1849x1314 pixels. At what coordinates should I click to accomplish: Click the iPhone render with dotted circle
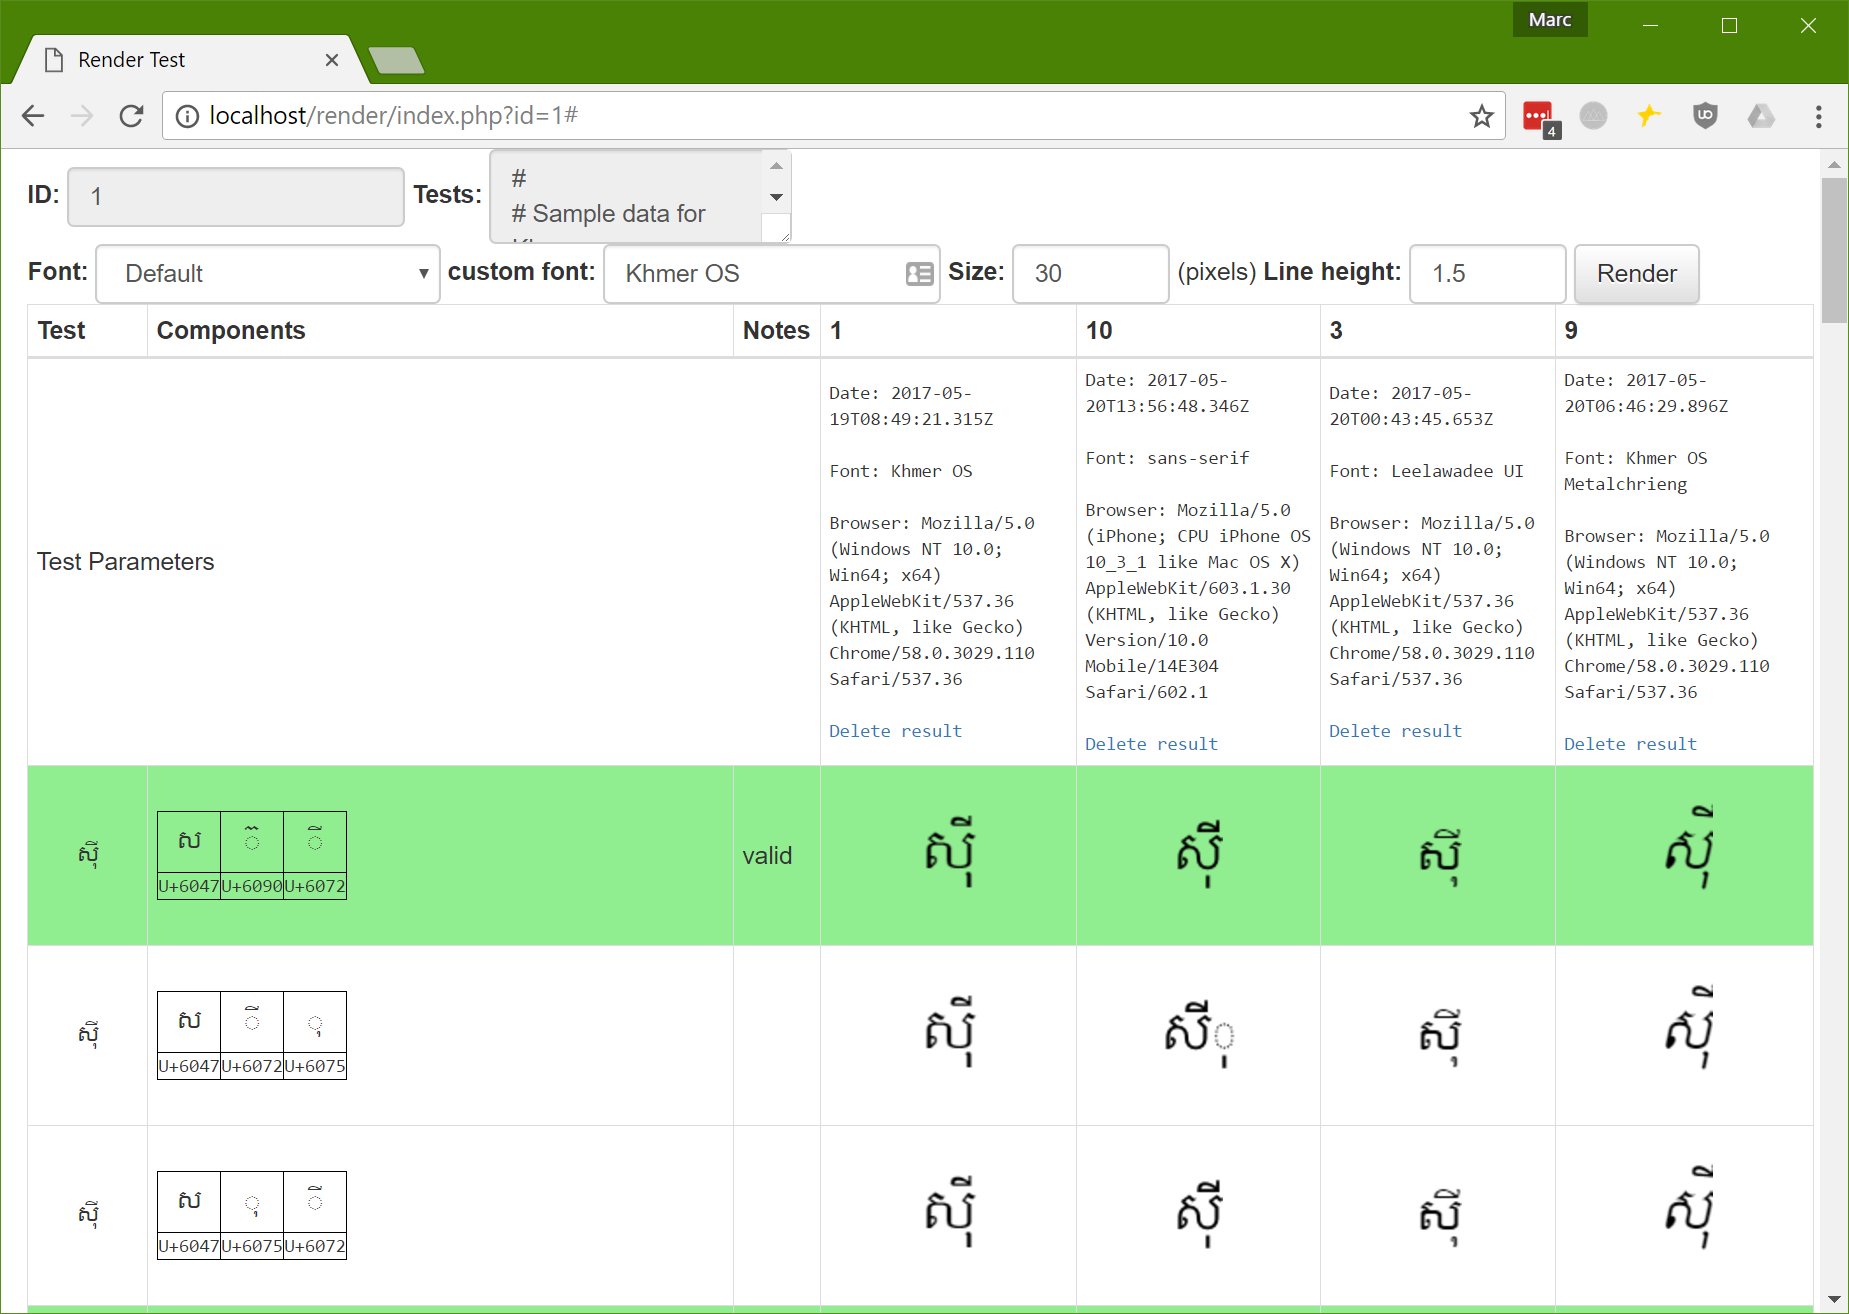coord(1199,1033)
